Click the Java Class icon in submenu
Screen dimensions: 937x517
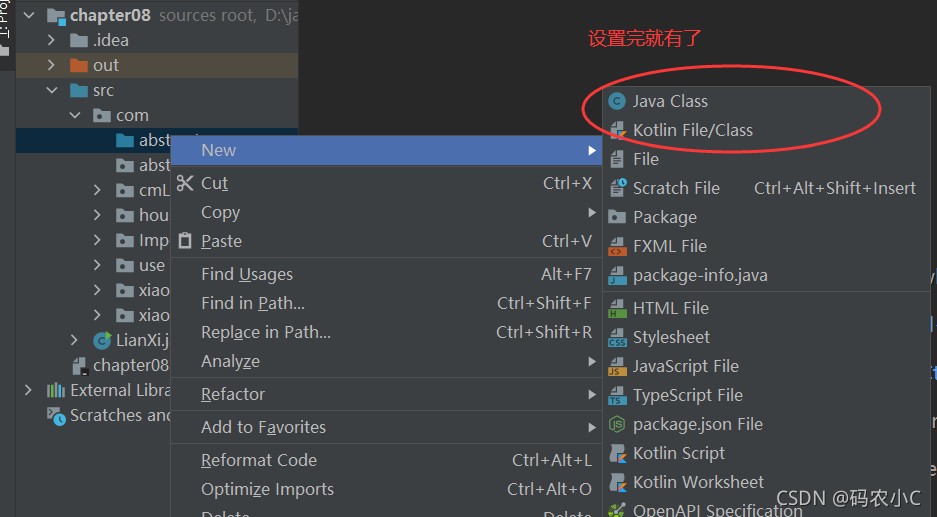click(617, 101)
